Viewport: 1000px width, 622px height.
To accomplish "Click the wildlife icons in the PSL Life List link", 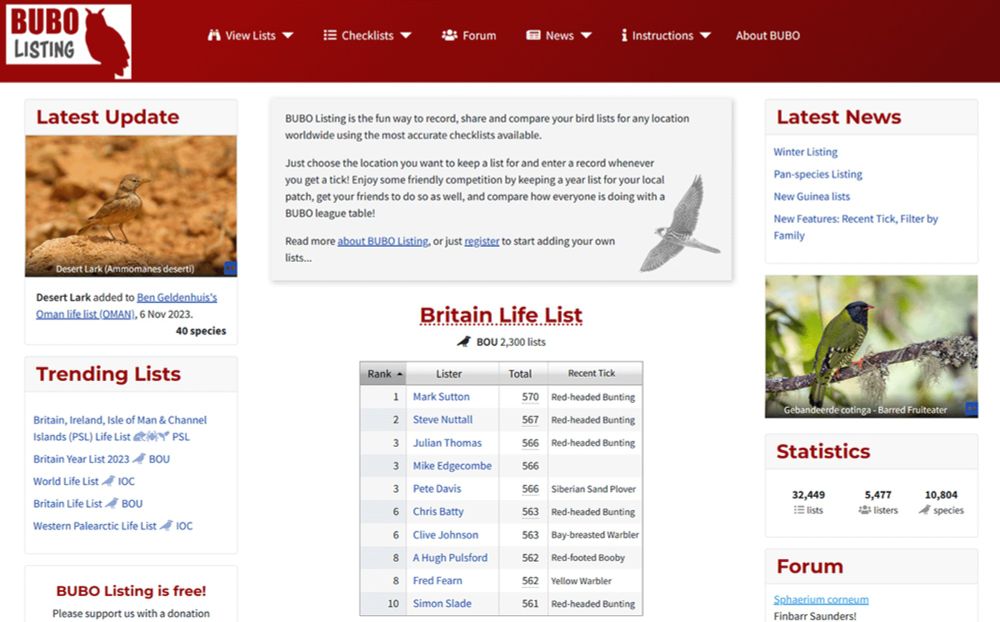I will (151, 436).
